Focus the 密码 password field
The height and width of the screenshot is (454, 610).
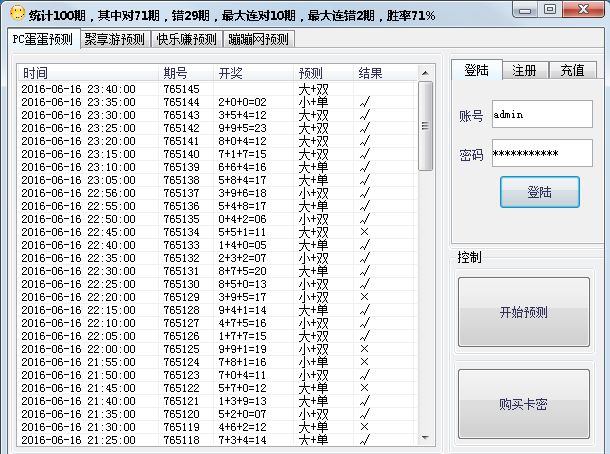pos(542,153)
